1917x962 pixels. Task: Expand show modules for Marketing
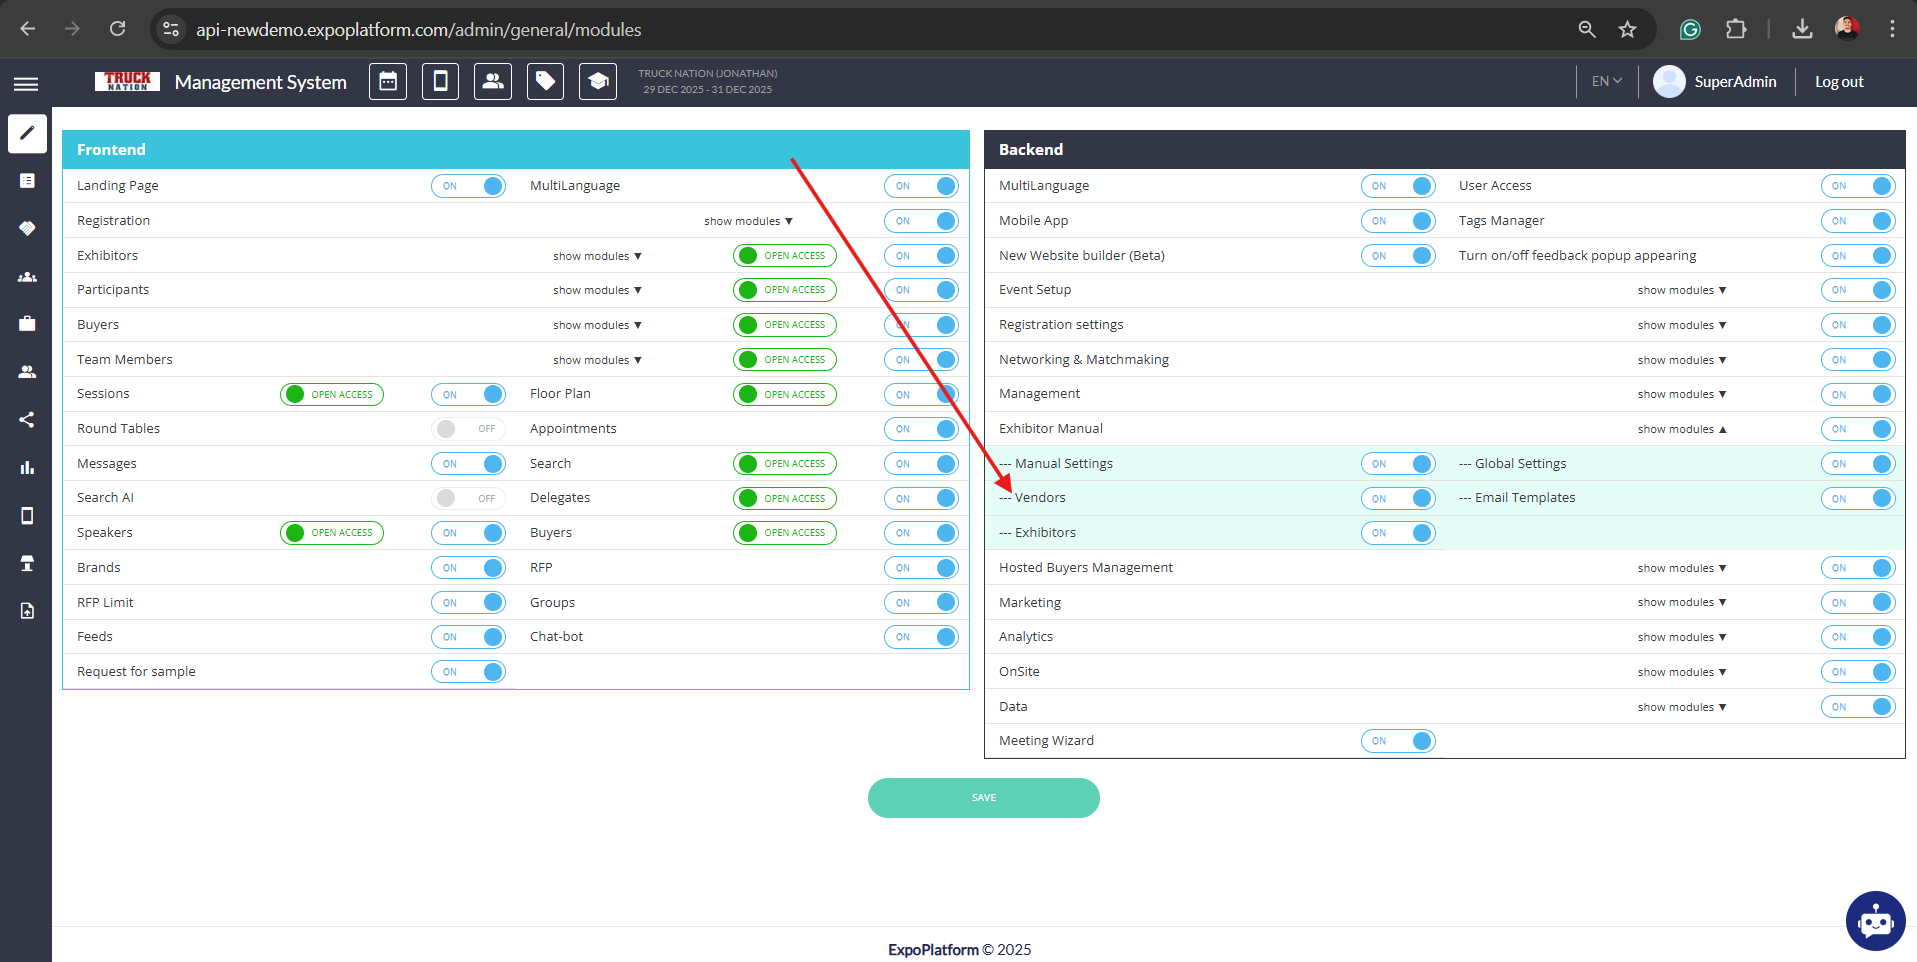[x=1682, y=602]
